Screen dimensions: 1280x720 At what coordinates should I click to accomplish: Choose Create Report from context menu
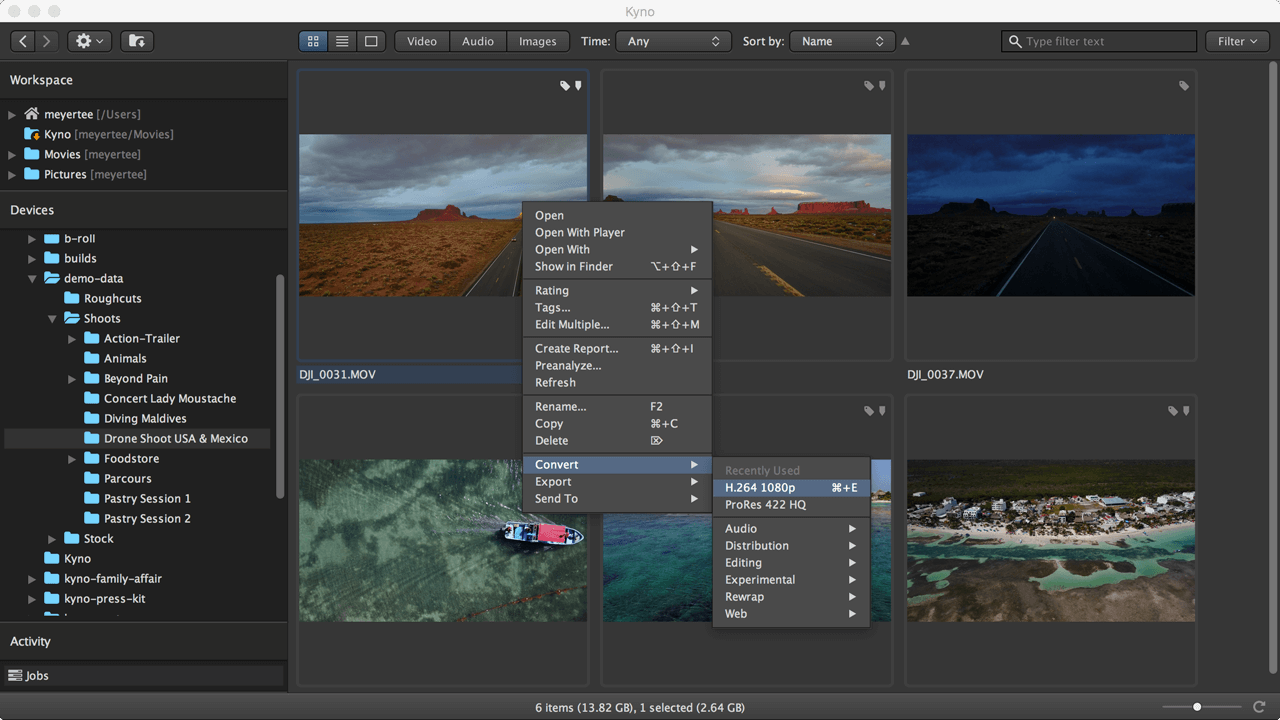tap(576, 349)
